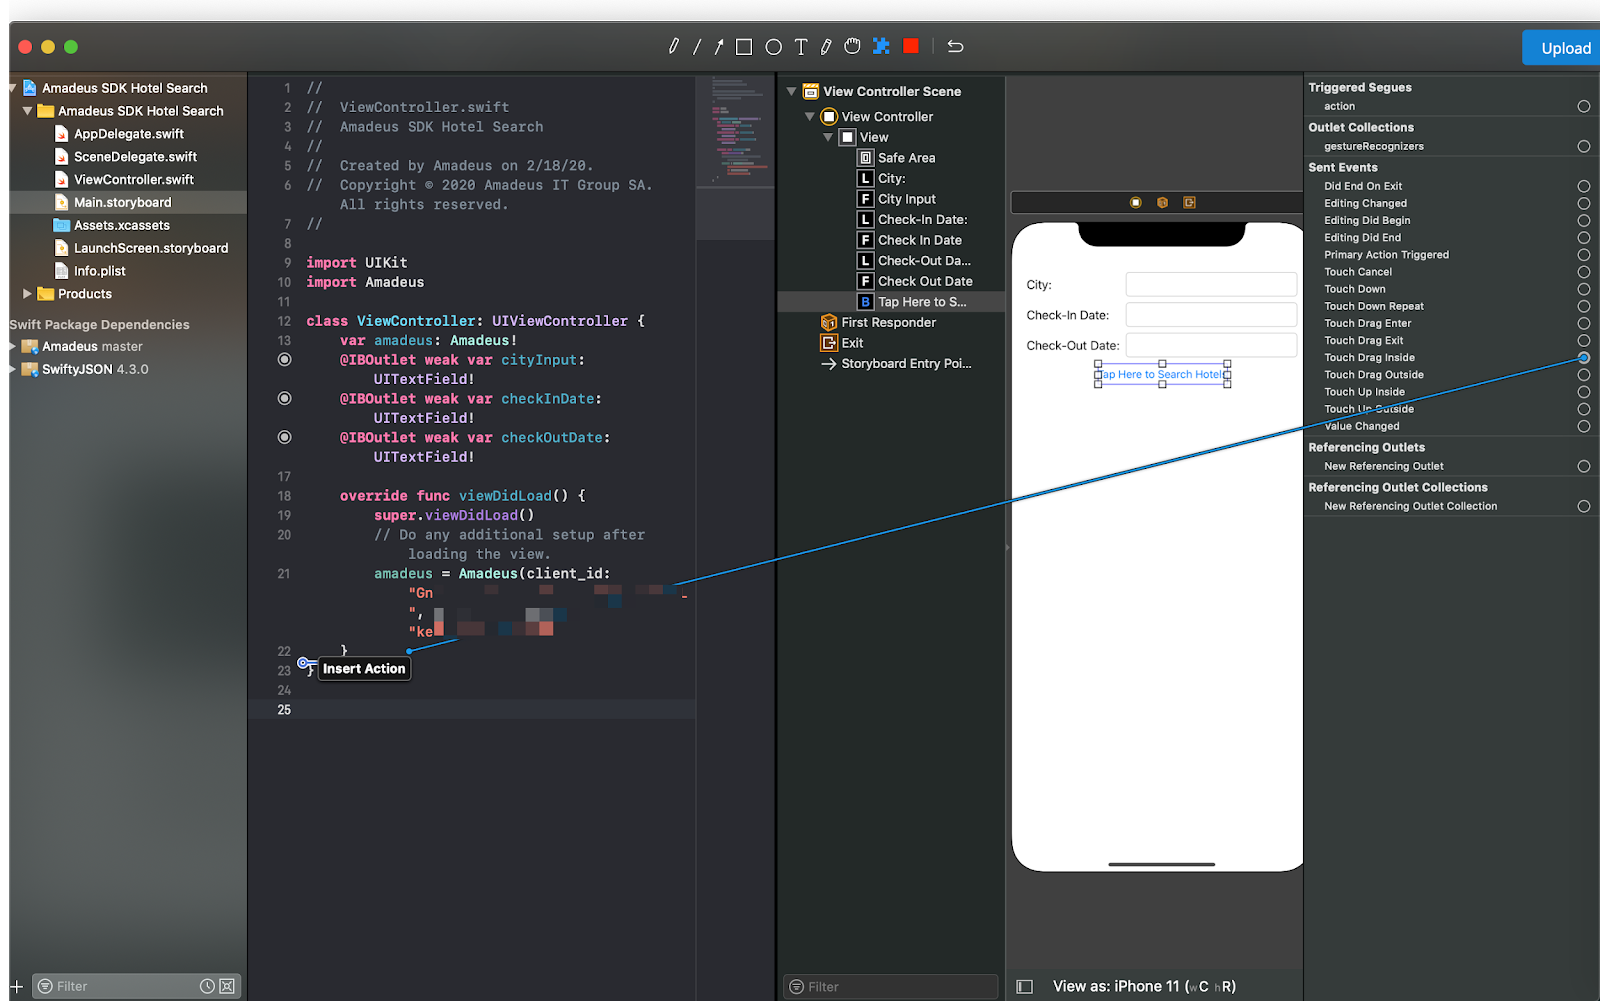Click checkInDate outlet connection circle in gutter
The height and width of the screenshot is (1001, 1600).
click(285, 398)
